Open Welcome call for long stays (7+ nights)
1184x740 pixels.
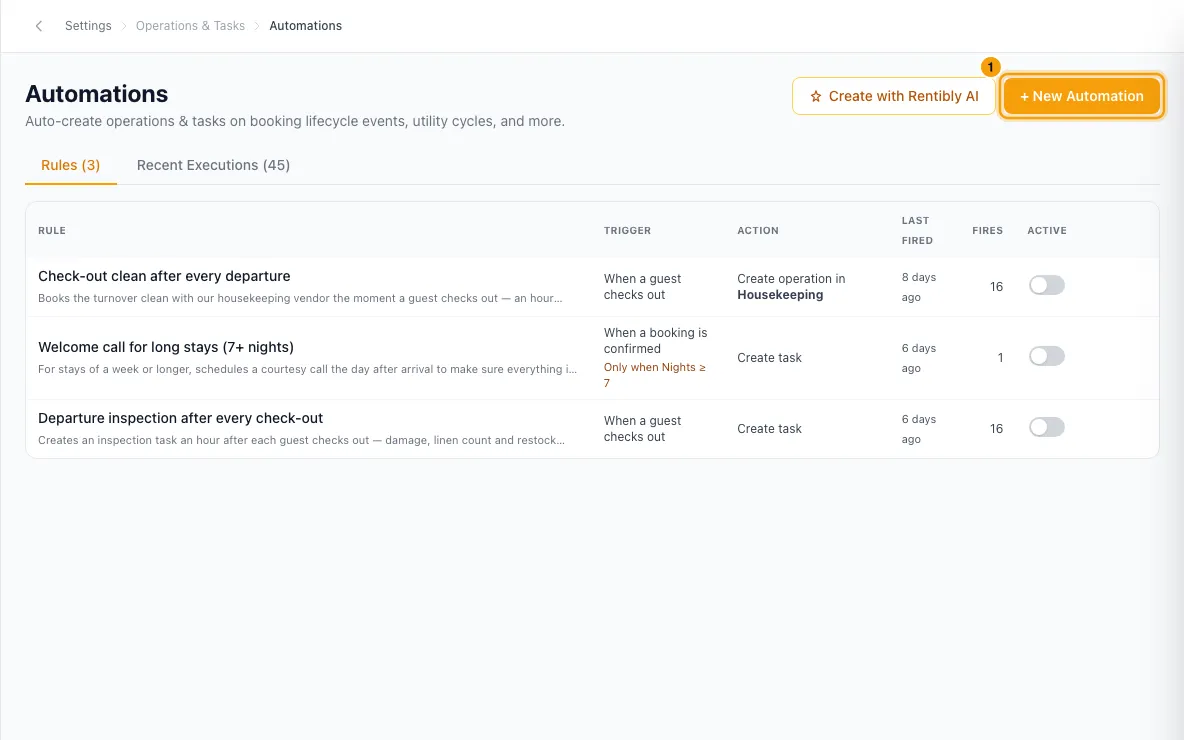pyautogui.click(x=166, y=347)
